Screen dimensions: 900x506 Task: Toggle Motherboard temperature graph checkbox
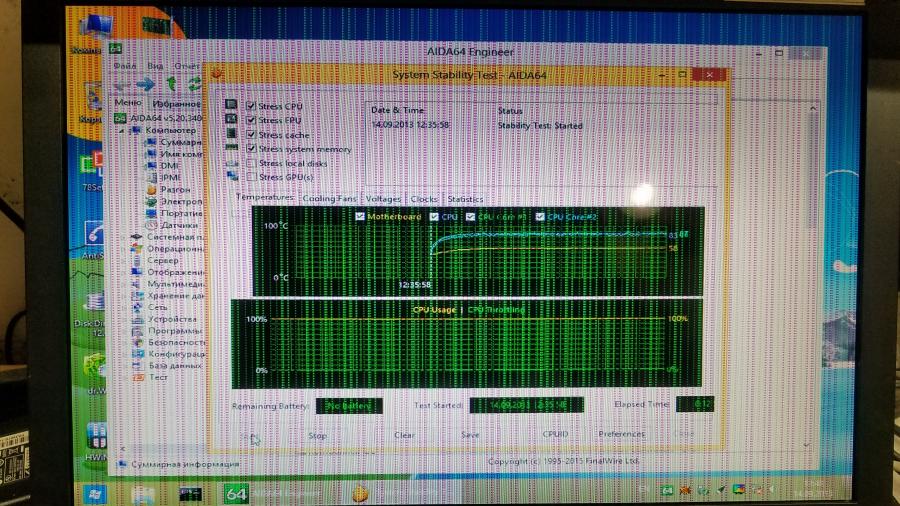click(360, 216)
